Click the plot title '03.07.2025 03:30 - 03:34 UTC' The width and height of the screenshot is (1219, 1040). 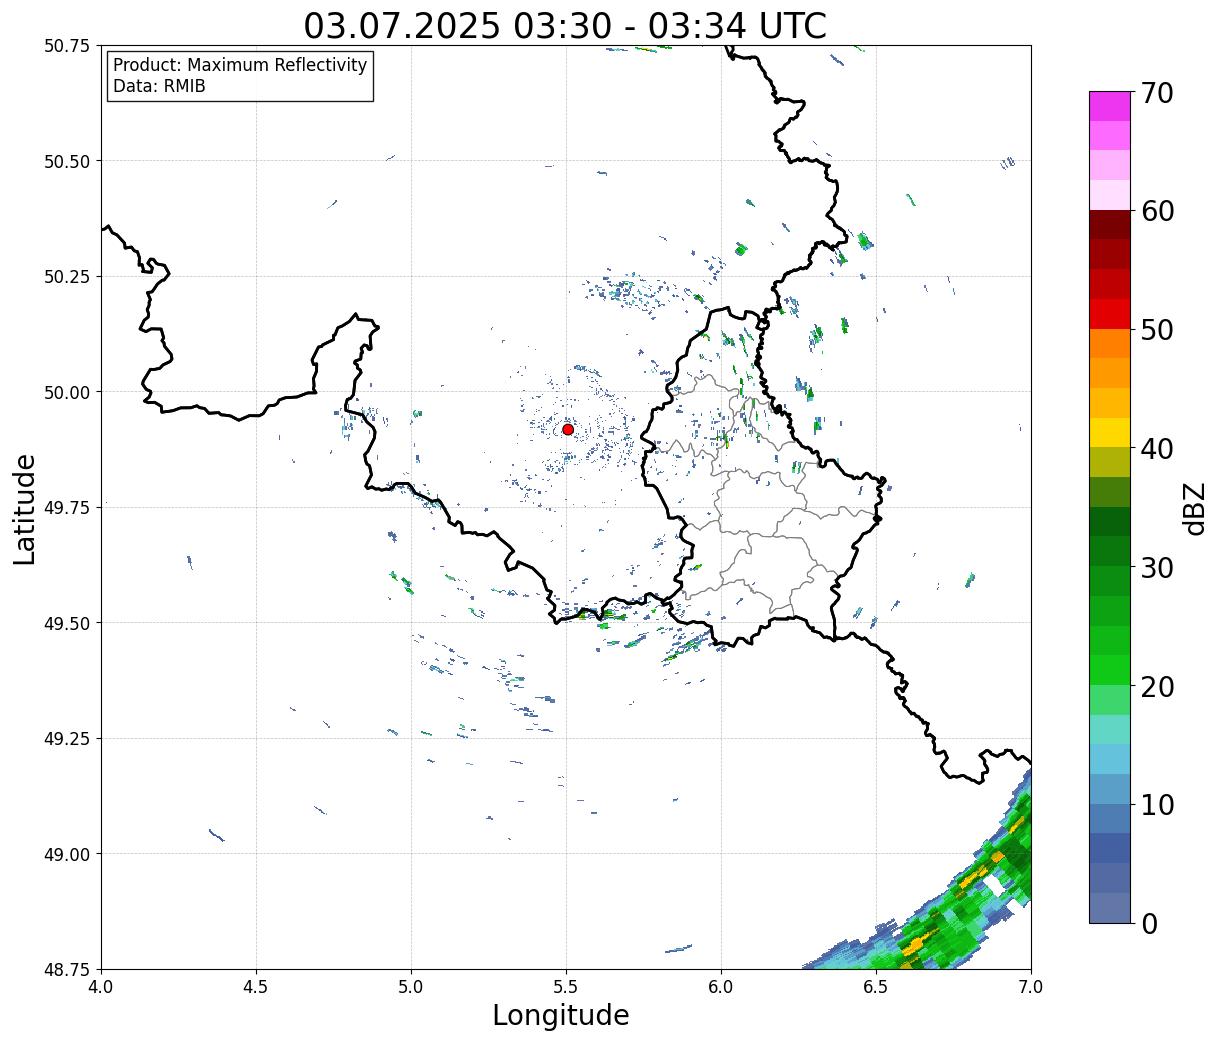click(565, 26)
